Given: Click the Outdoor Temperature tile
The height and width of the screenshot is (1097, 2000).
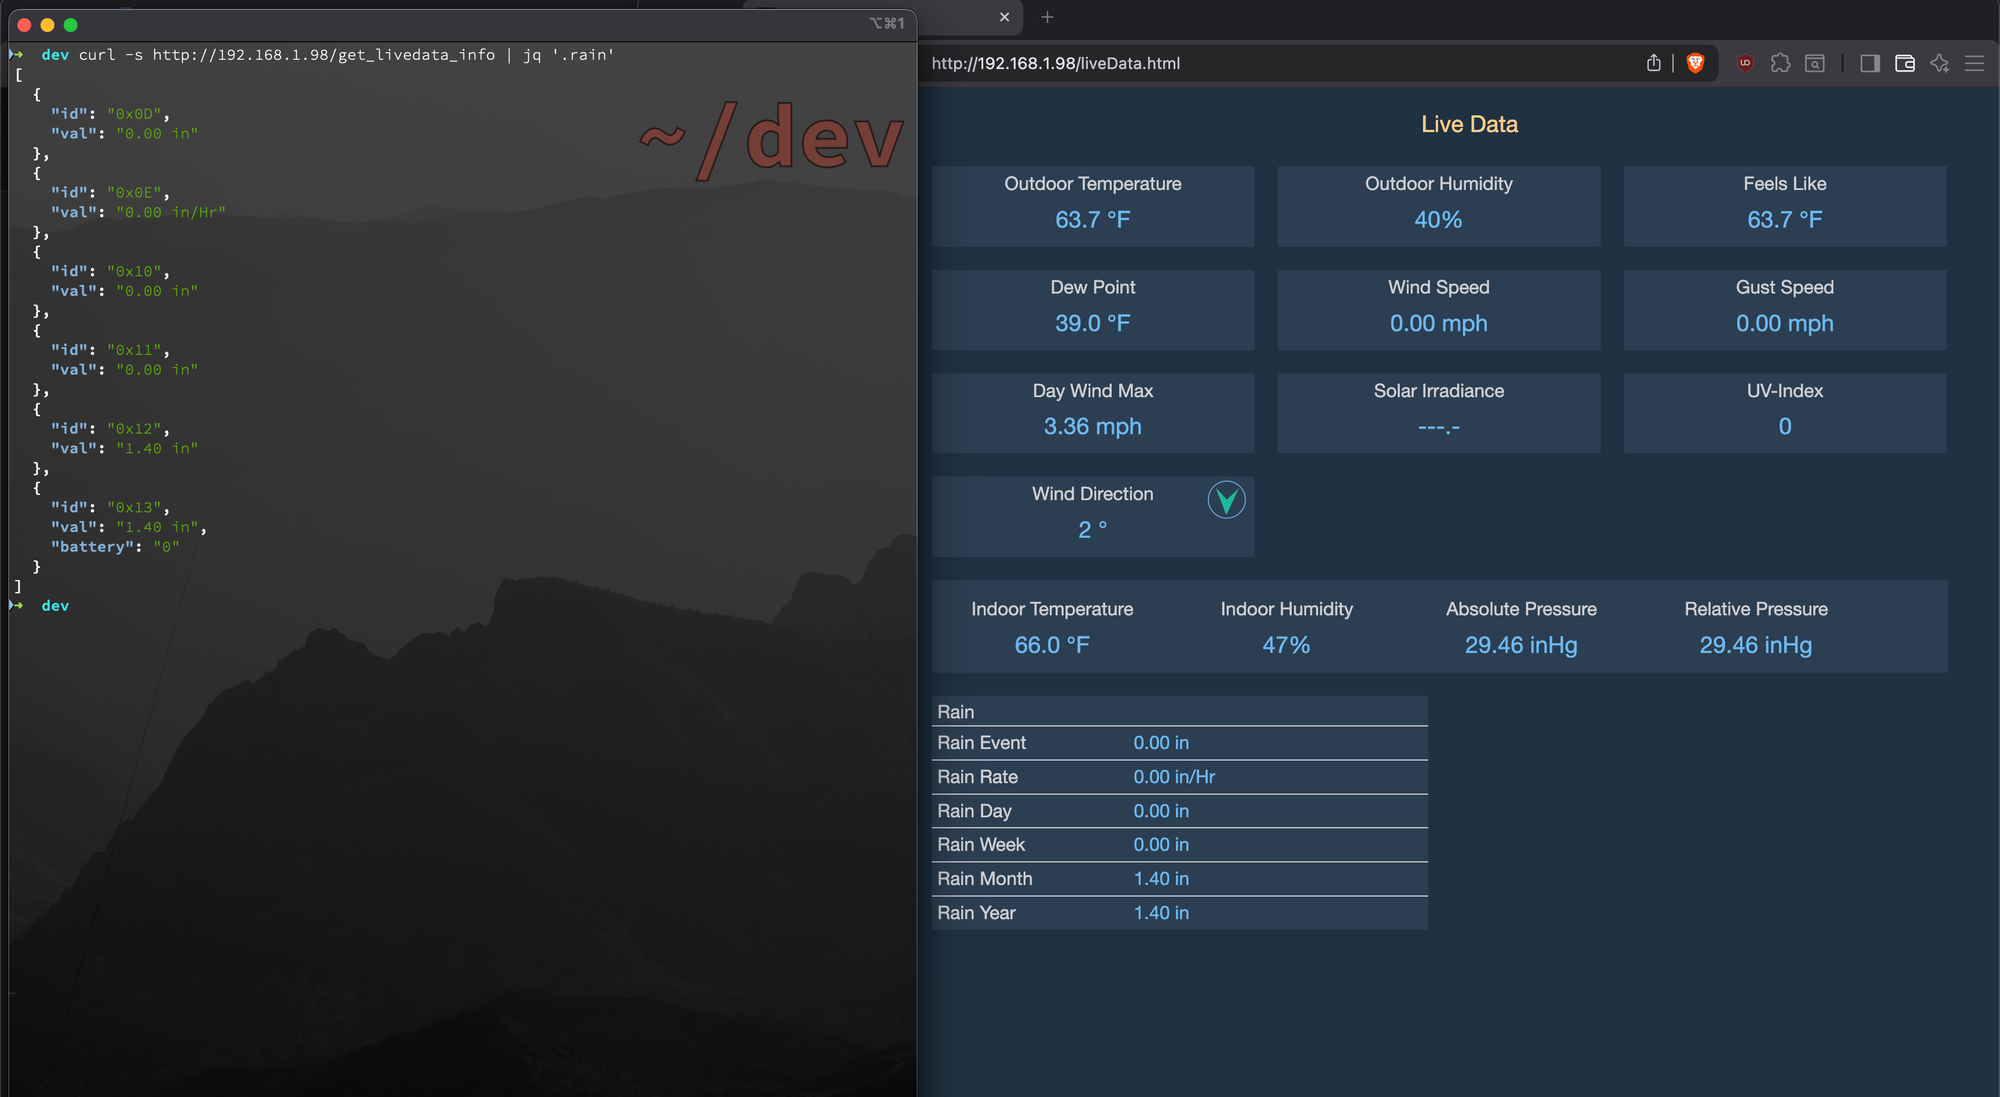Looking at the screenshot, I should click(x=1092, y=205).
